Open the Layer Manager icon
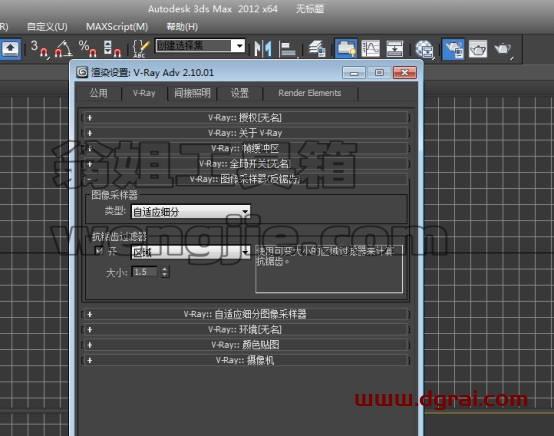The width and height of the screenshot is (554, 436). (317, 48)
